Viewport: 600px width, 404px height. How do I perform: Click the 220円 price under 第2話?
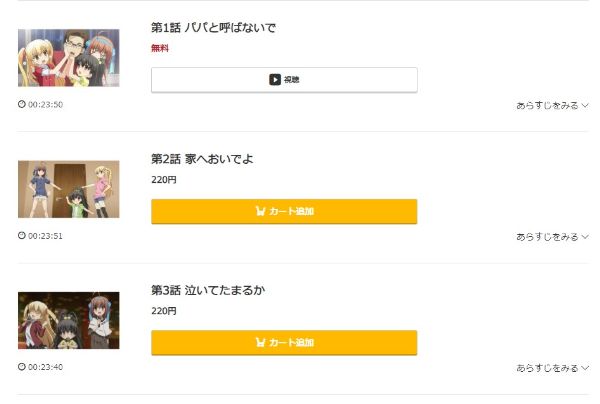click(x=164, y=180)
